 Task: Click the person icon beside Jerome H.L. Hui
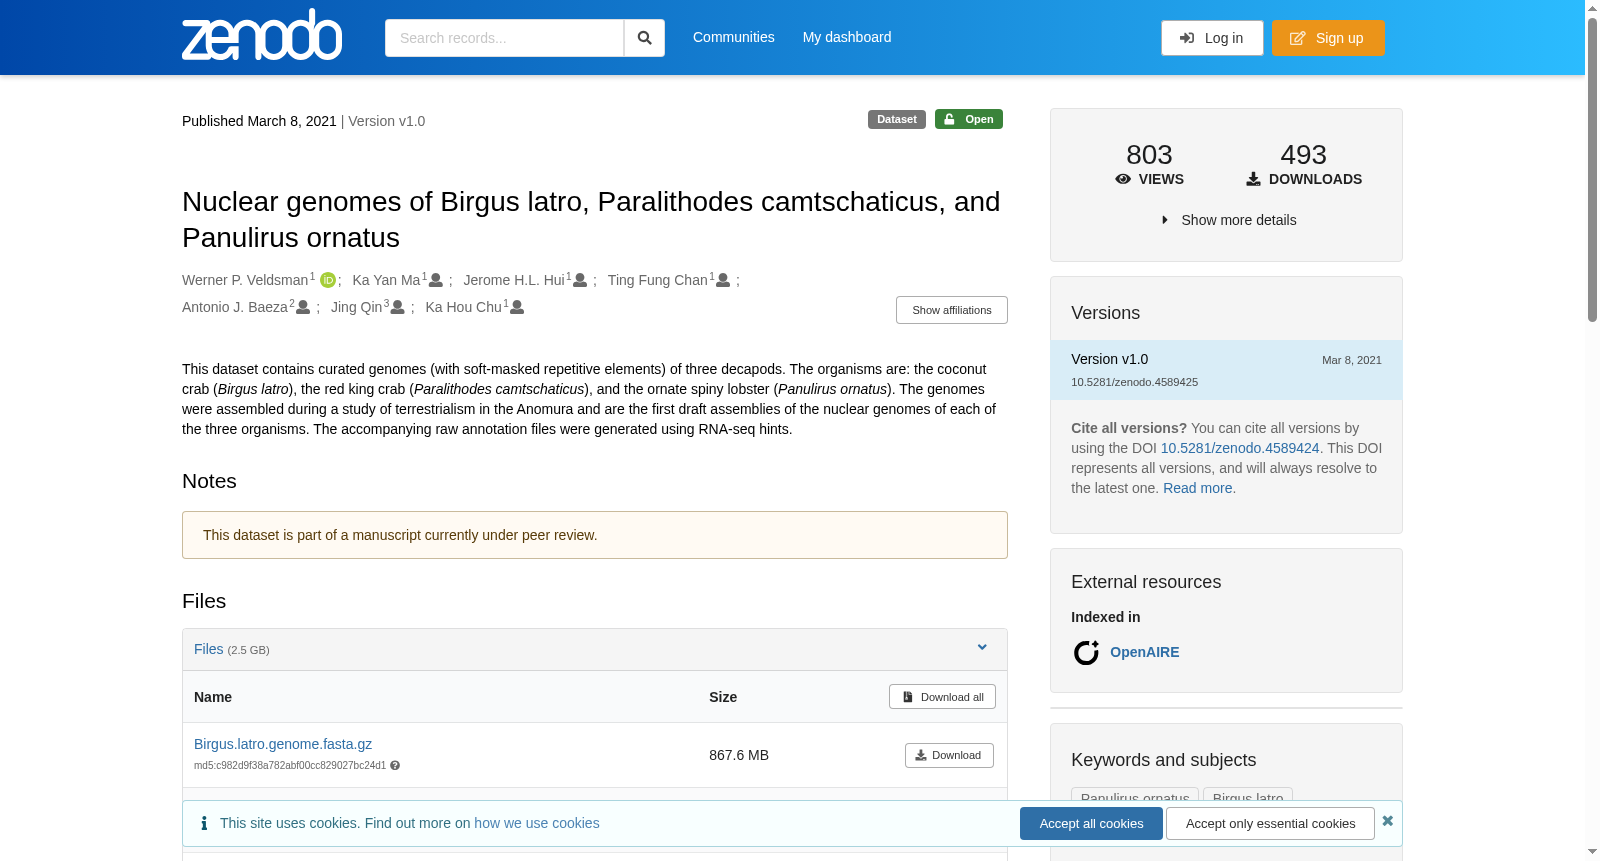[580, 280]
